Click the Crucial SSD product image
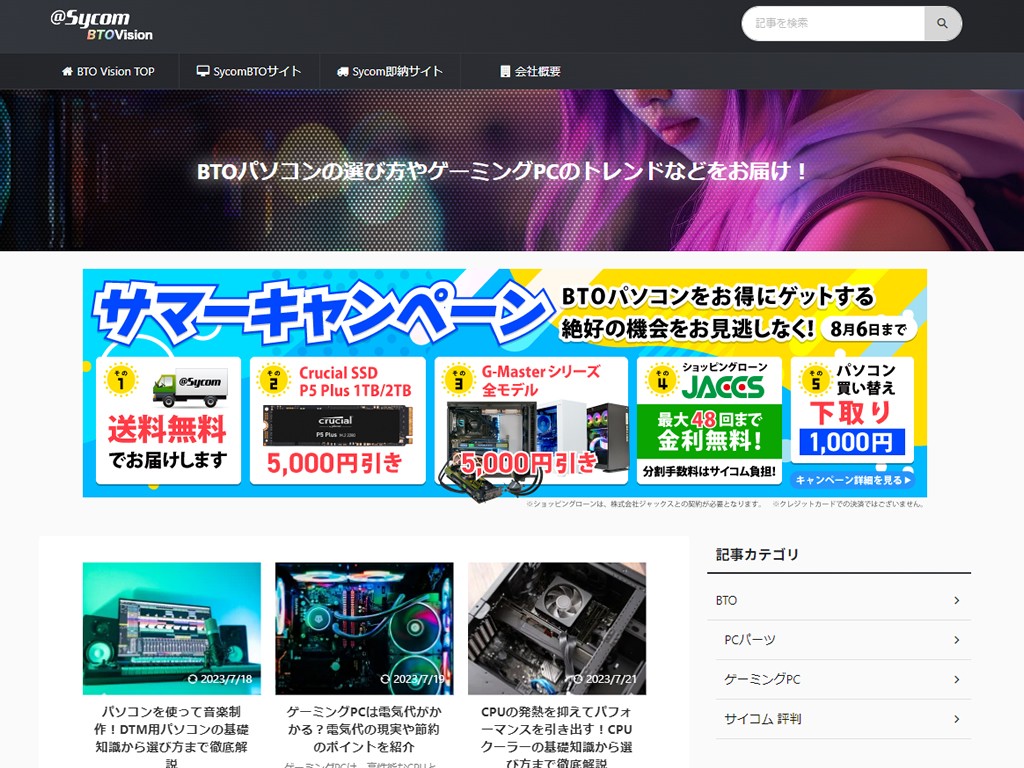 tap(338, 426)
